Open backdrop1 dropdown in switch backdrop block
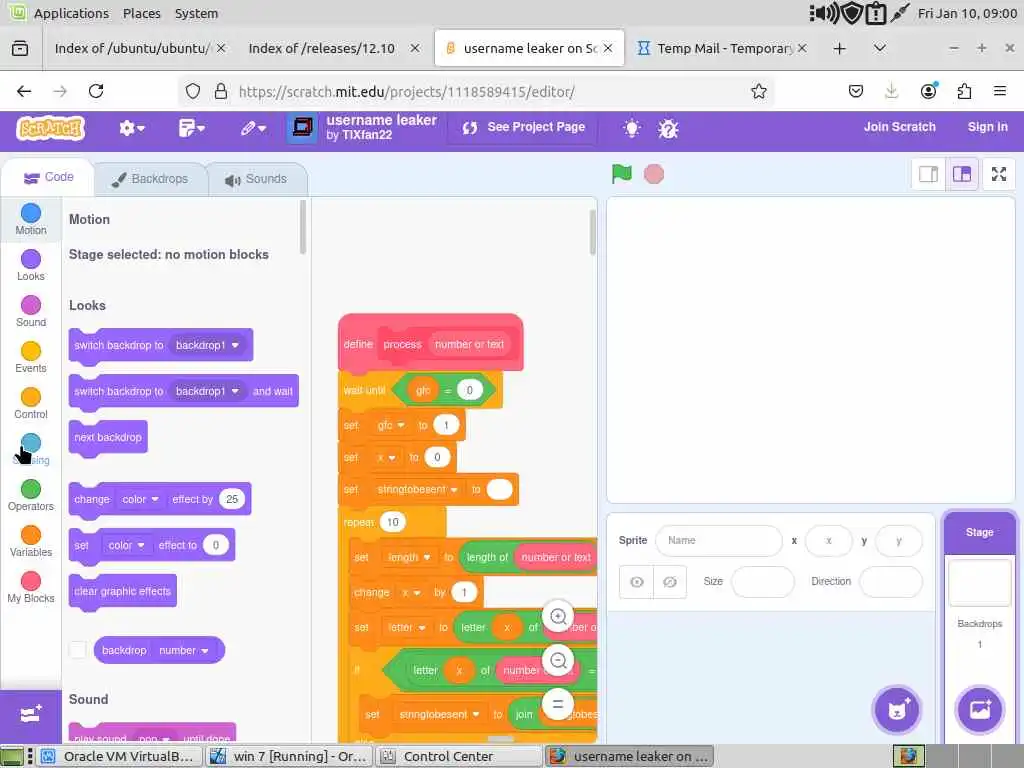 207,345
